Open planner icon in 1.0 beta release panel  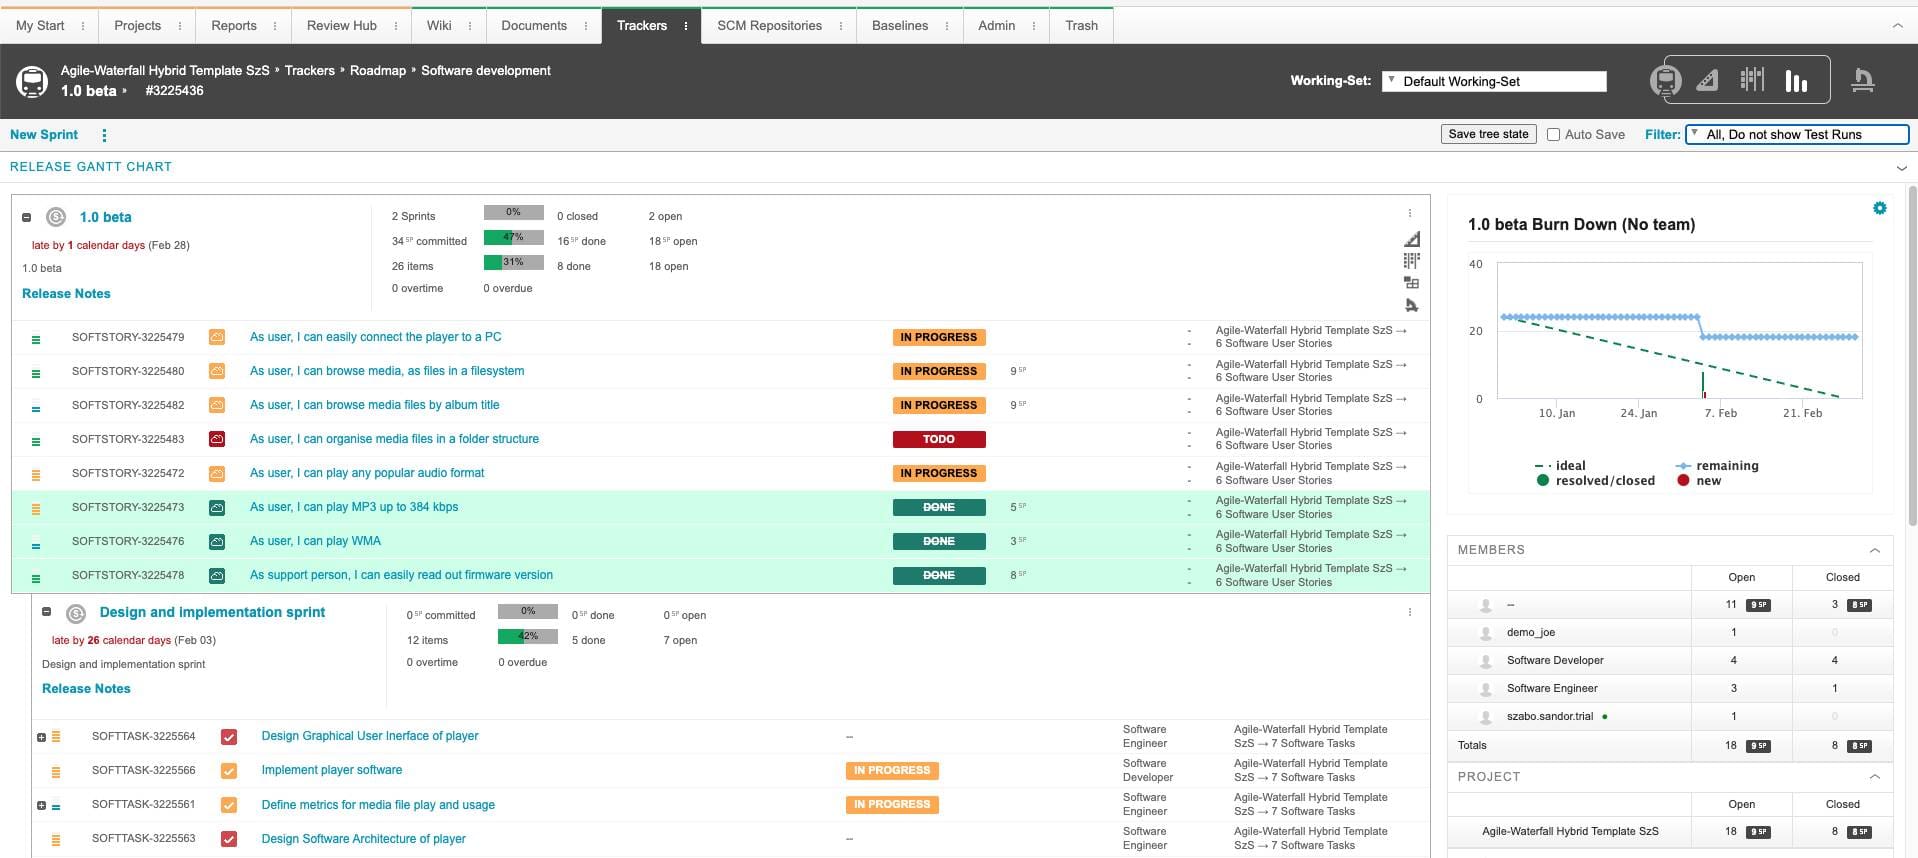[x=1411, y=239]
